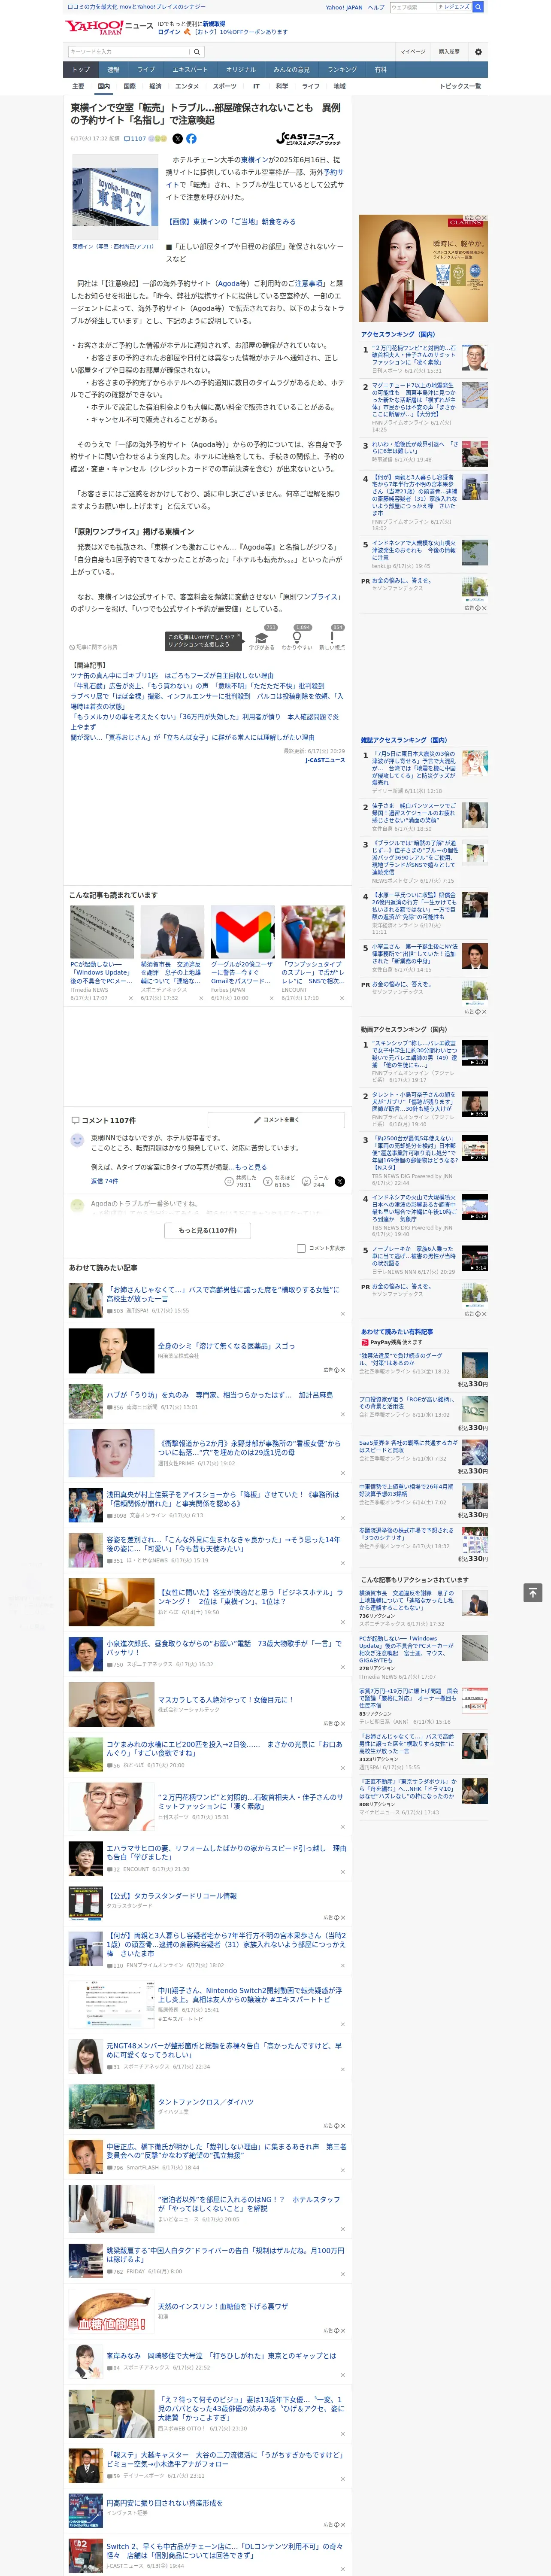This screenshot has height=2576, width=551.
Task: Click the Yahoo! JAPAN top link
Action: click(344, 7)
